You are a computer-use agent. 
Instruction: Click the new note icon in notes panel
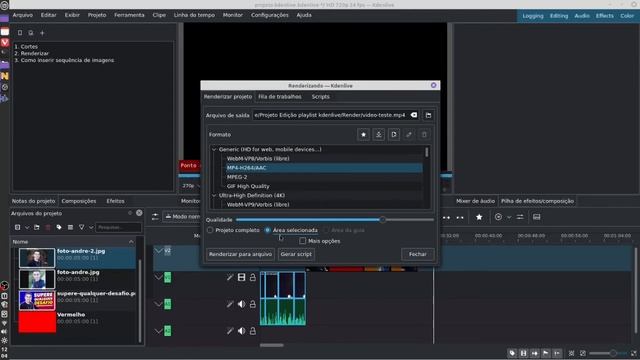(x=20, y=33)
